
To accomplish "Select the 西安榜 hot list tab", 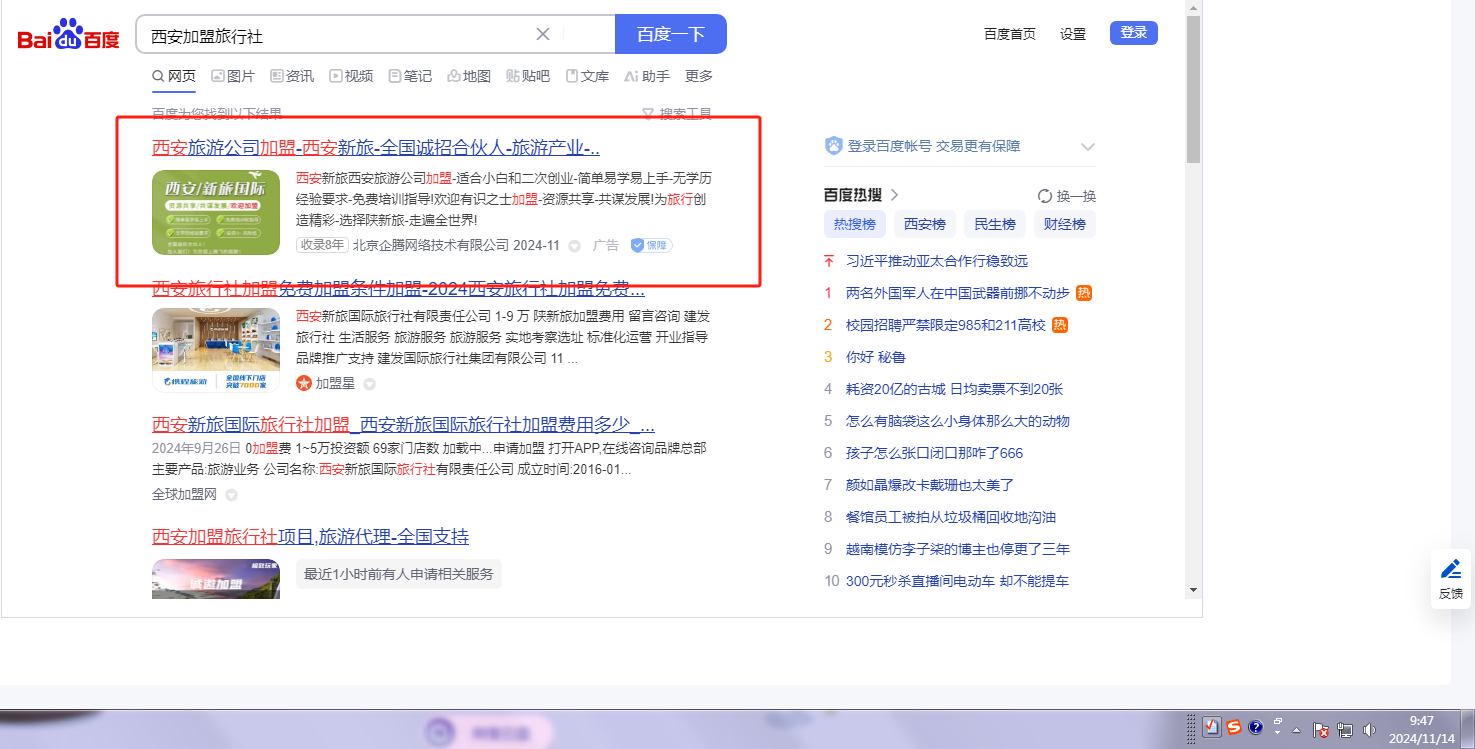I will coord(924,224).
